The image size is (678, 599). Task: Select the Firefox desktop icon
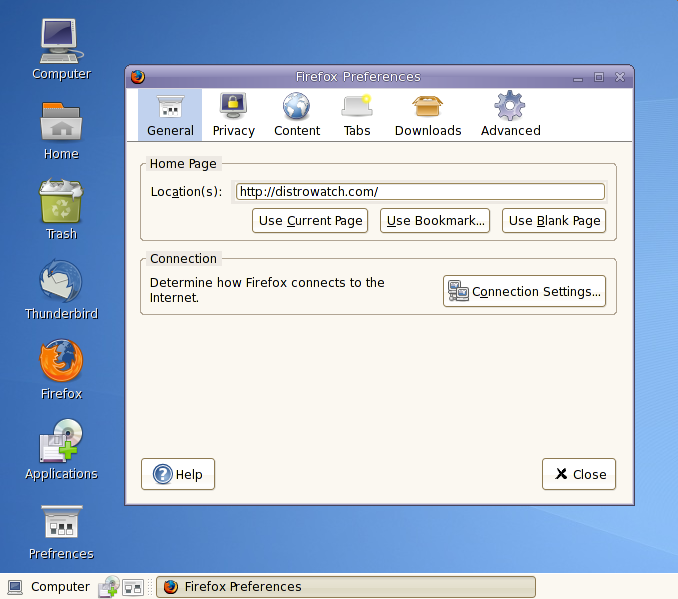tap(61, 370)
